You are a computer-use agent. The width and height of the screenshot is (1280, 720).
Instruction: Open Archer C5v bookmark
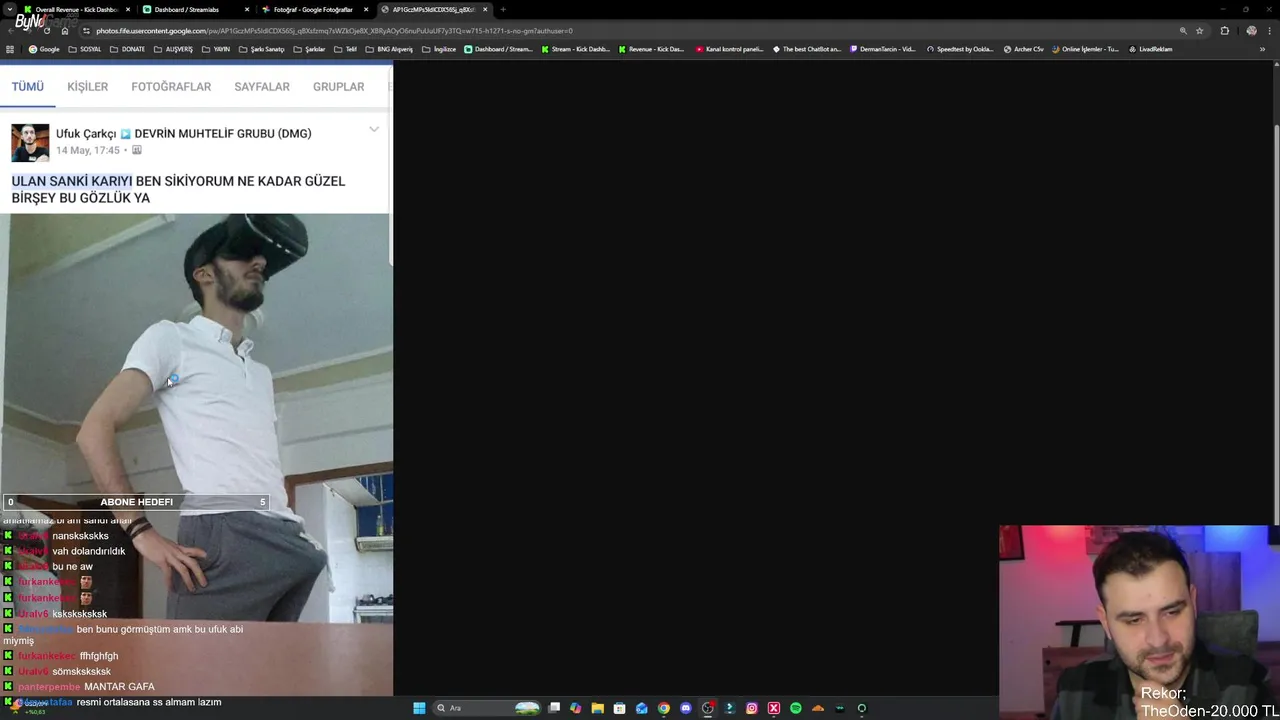1023,49
